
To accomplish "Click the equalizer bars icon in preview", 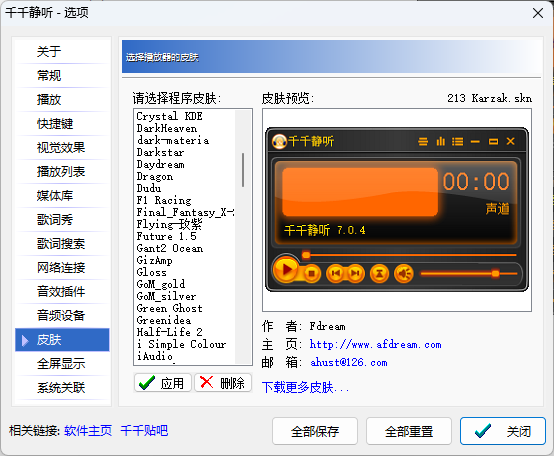I will [x=440, y=142].
